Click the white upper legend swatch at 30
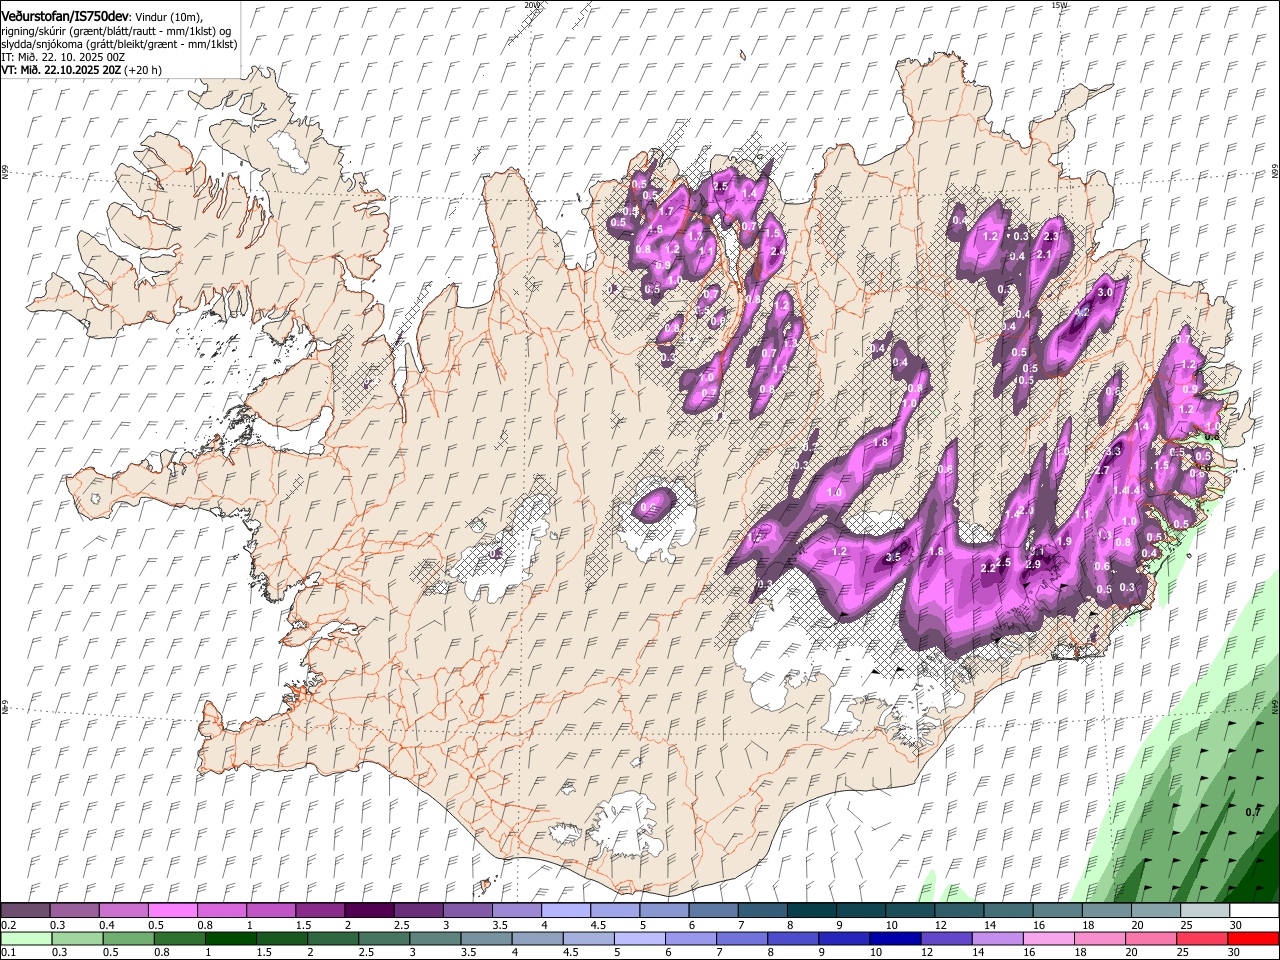Image resolution: width=1280 pixels, height=960 pixels. click(1254, 910)
